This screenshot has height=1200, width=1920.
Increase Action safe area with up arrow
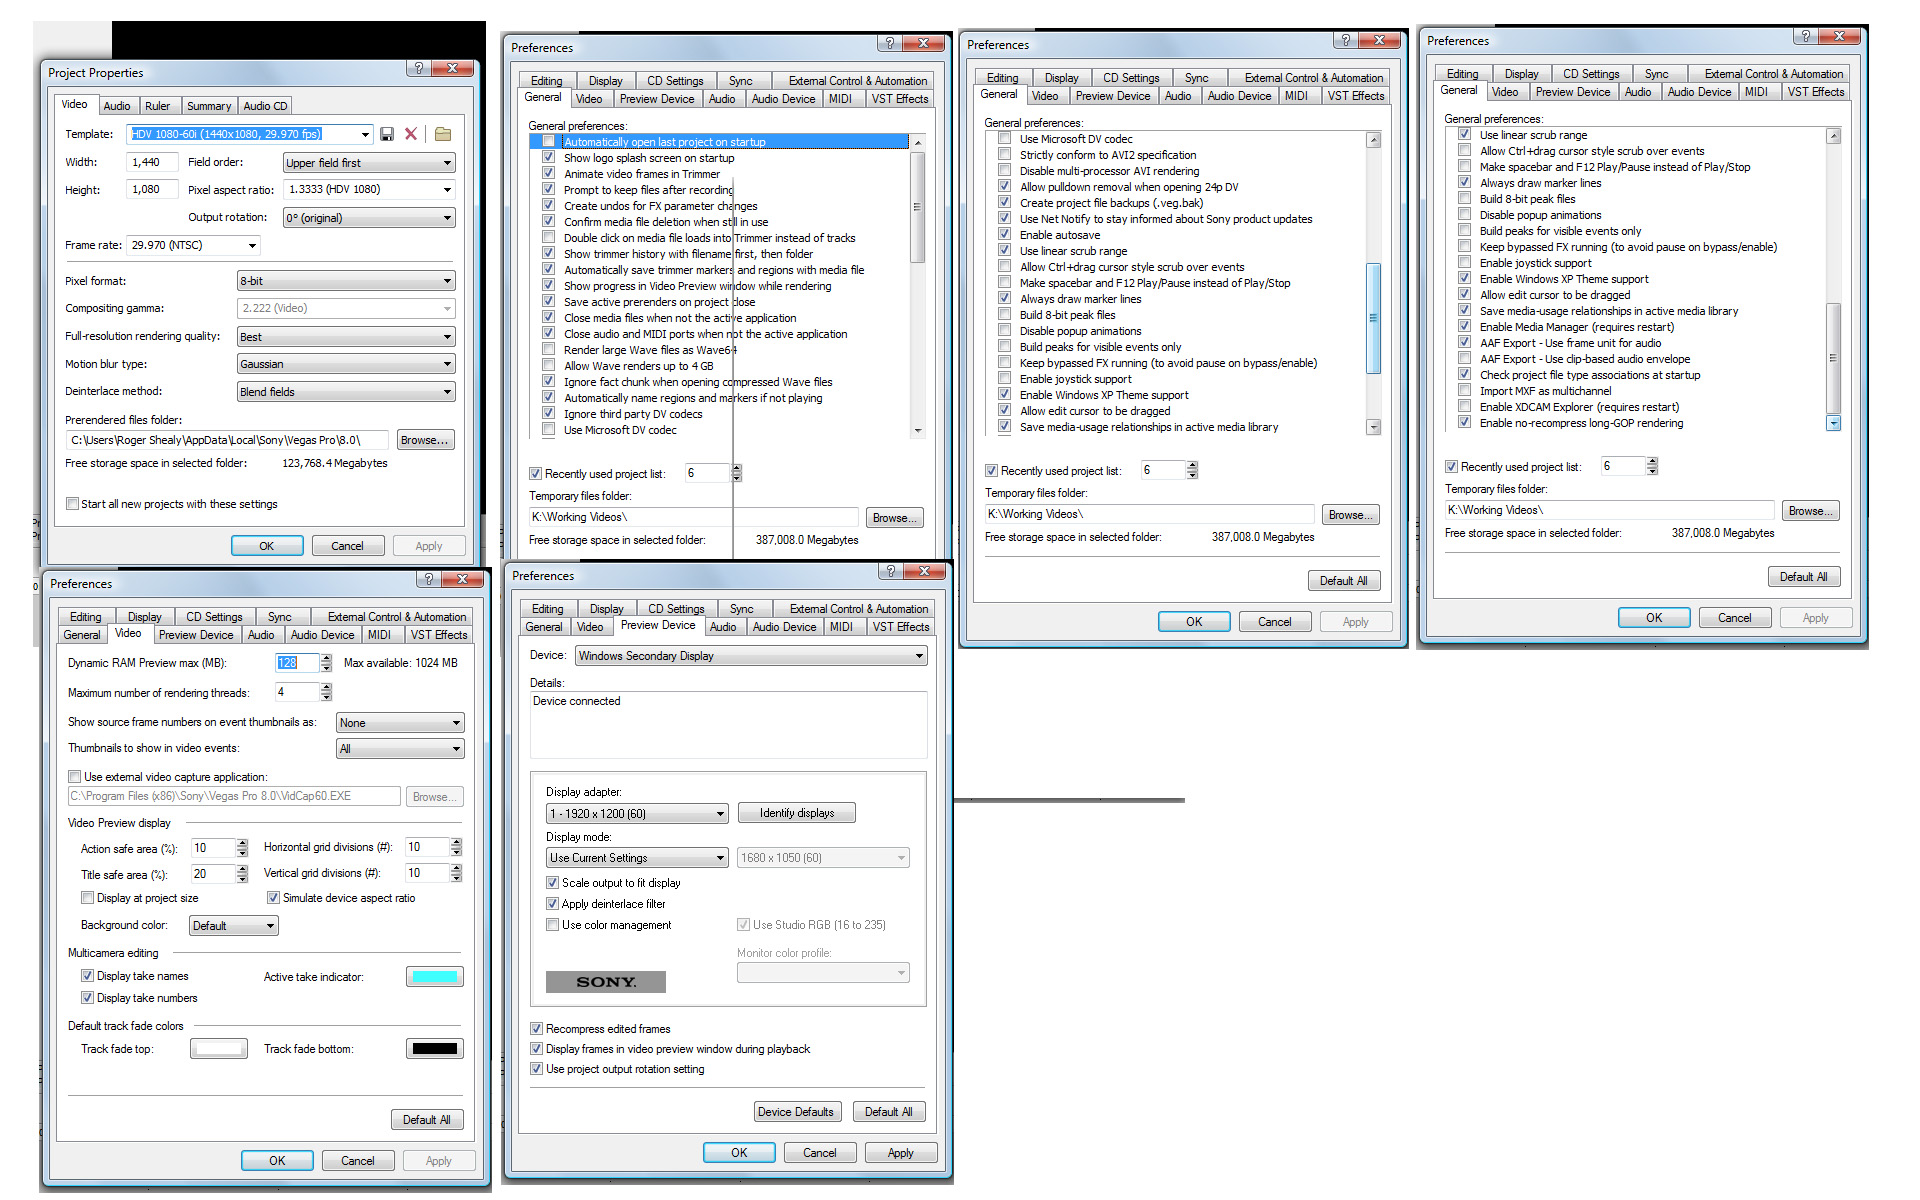[x=242, y=843]
